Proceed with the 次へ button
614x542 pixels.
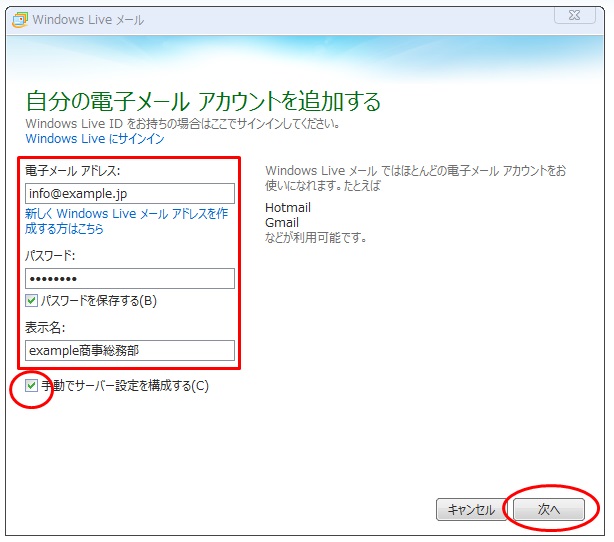point(549,509)
